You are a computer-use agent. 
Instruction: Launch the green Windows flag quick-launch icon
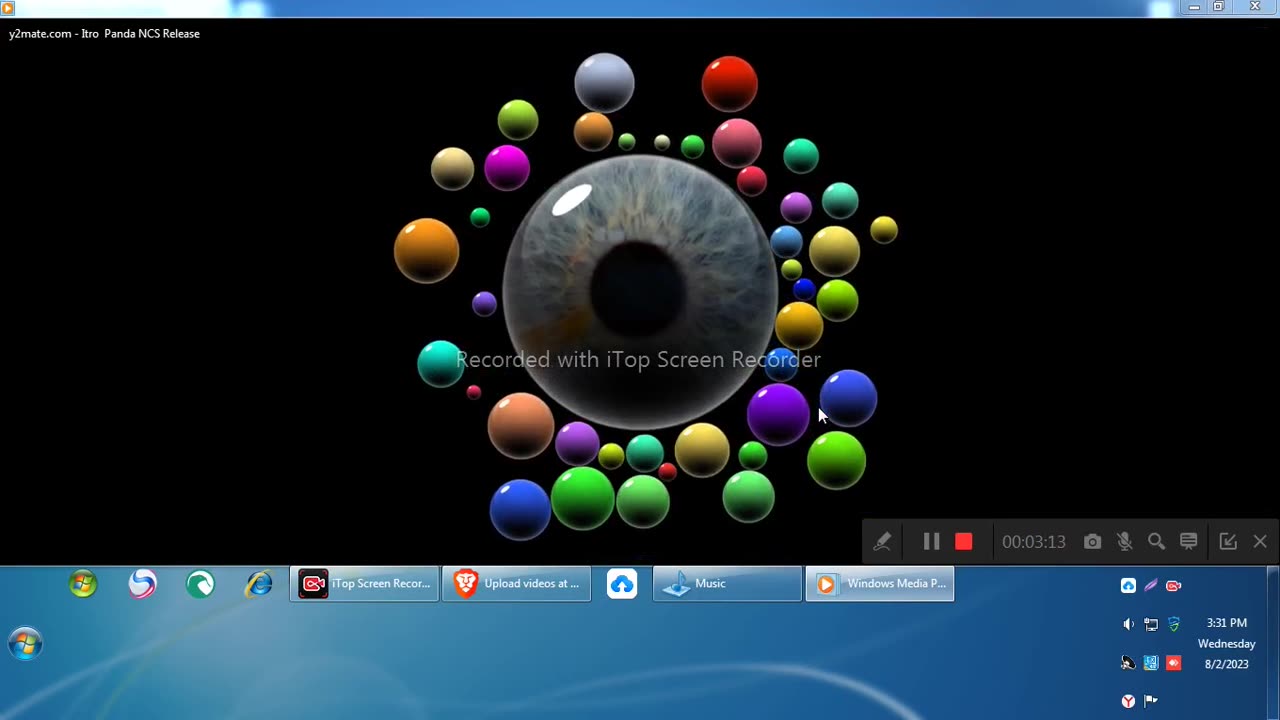point(83,584)
